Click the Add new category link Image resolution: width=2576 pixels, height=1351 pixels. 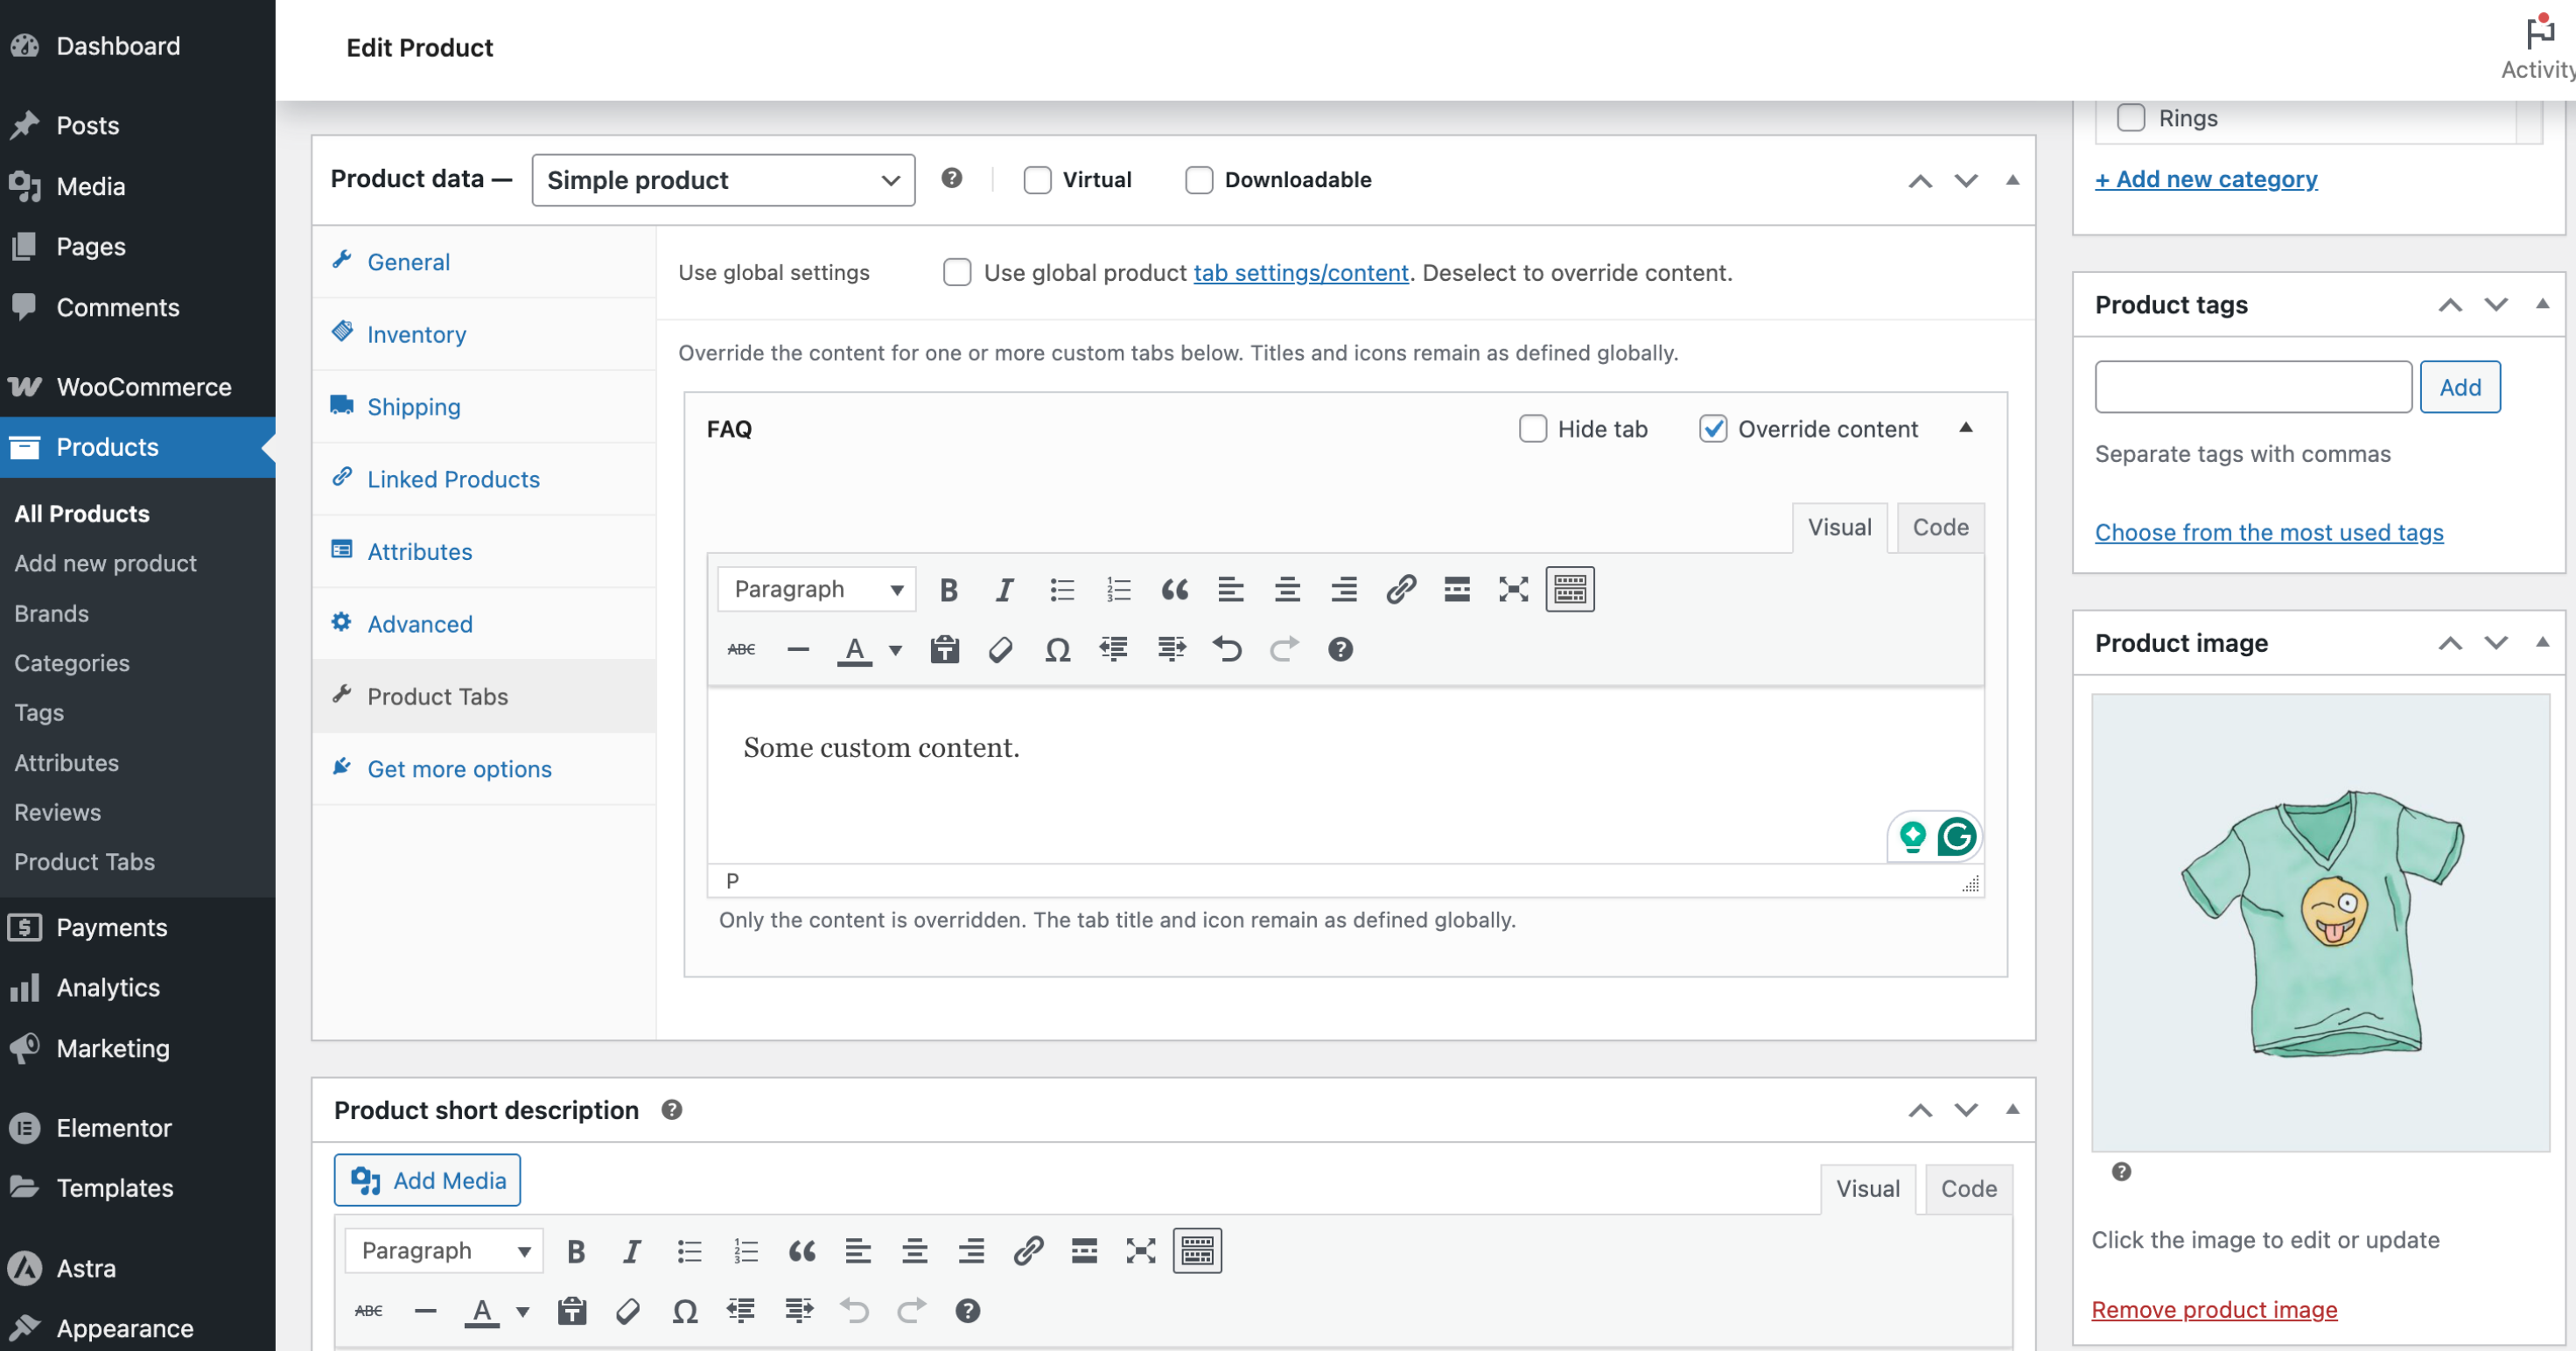pyautogui.click(x=2207, y=179)
